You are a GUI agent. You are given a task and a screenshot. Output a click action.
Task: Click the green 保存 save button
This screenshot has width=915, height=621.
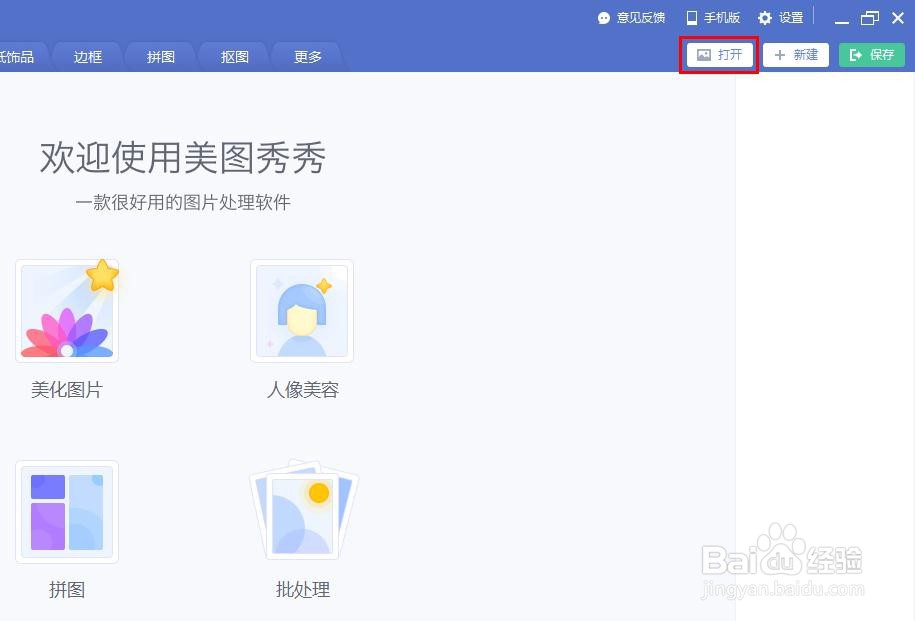coord(872,55)
